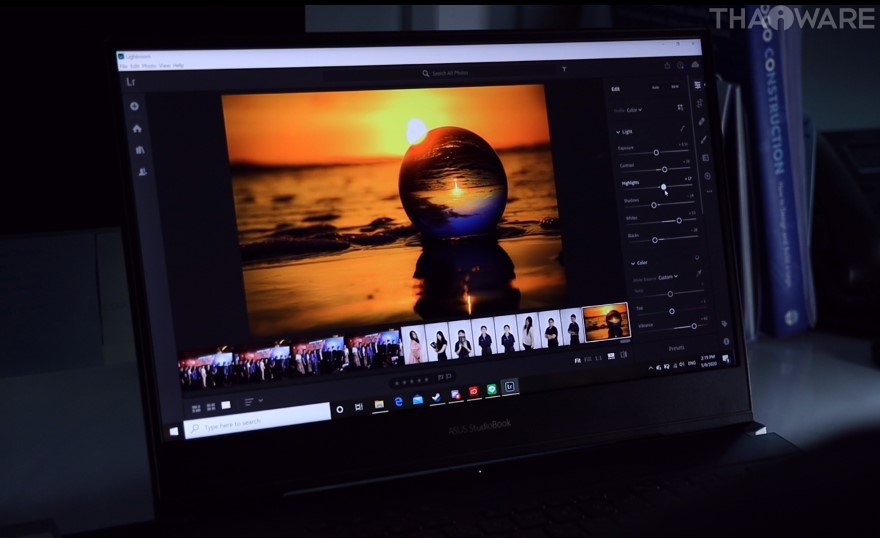This screenshot has height=538, width=880.
Task: Open Microsoft Edge from the taskbar
Action: (x=398, y=402)
